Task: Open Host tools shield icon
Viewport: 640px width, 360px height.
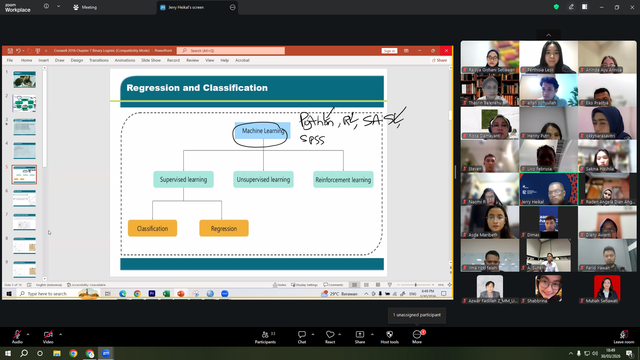Action: [389, 337]
